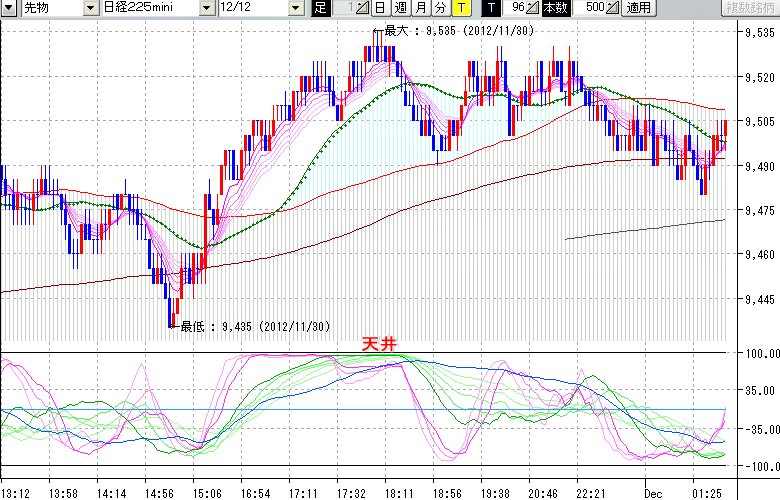Select the 分 (minute) timeframe button

click(x=440, y=8)
